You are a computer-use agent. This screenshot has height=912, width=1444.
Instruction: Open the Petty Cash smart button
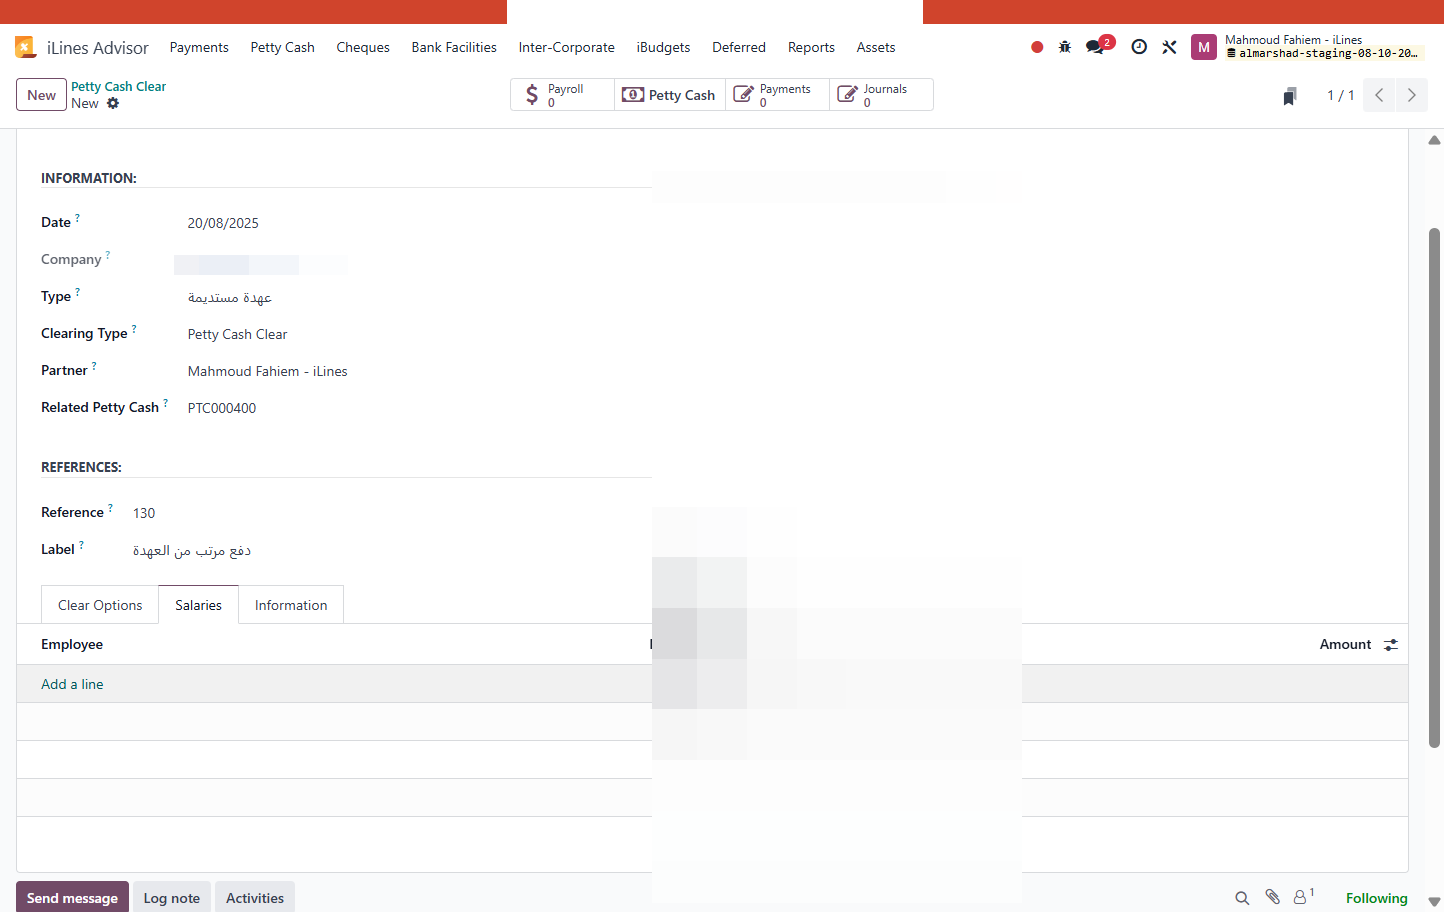pos(668,95)
